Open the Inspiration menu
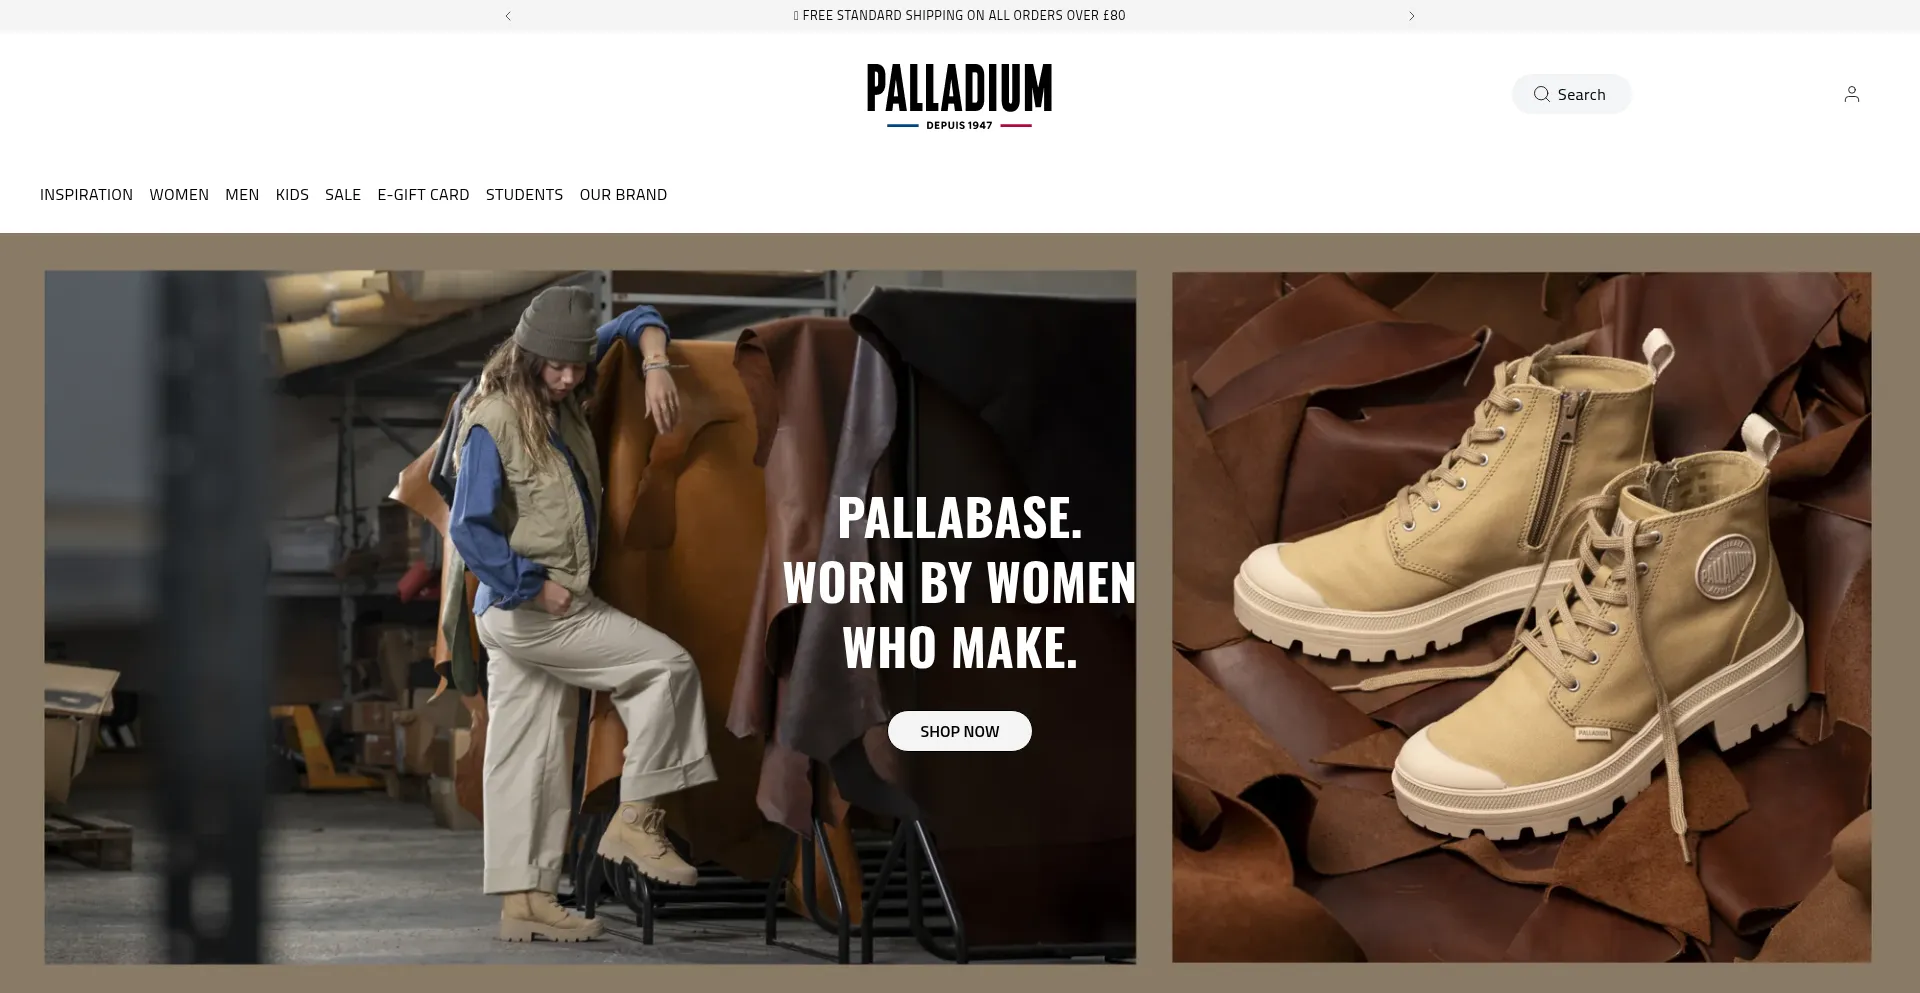Viewport: 1920px width, 993px height. click(x=86, y=195)
